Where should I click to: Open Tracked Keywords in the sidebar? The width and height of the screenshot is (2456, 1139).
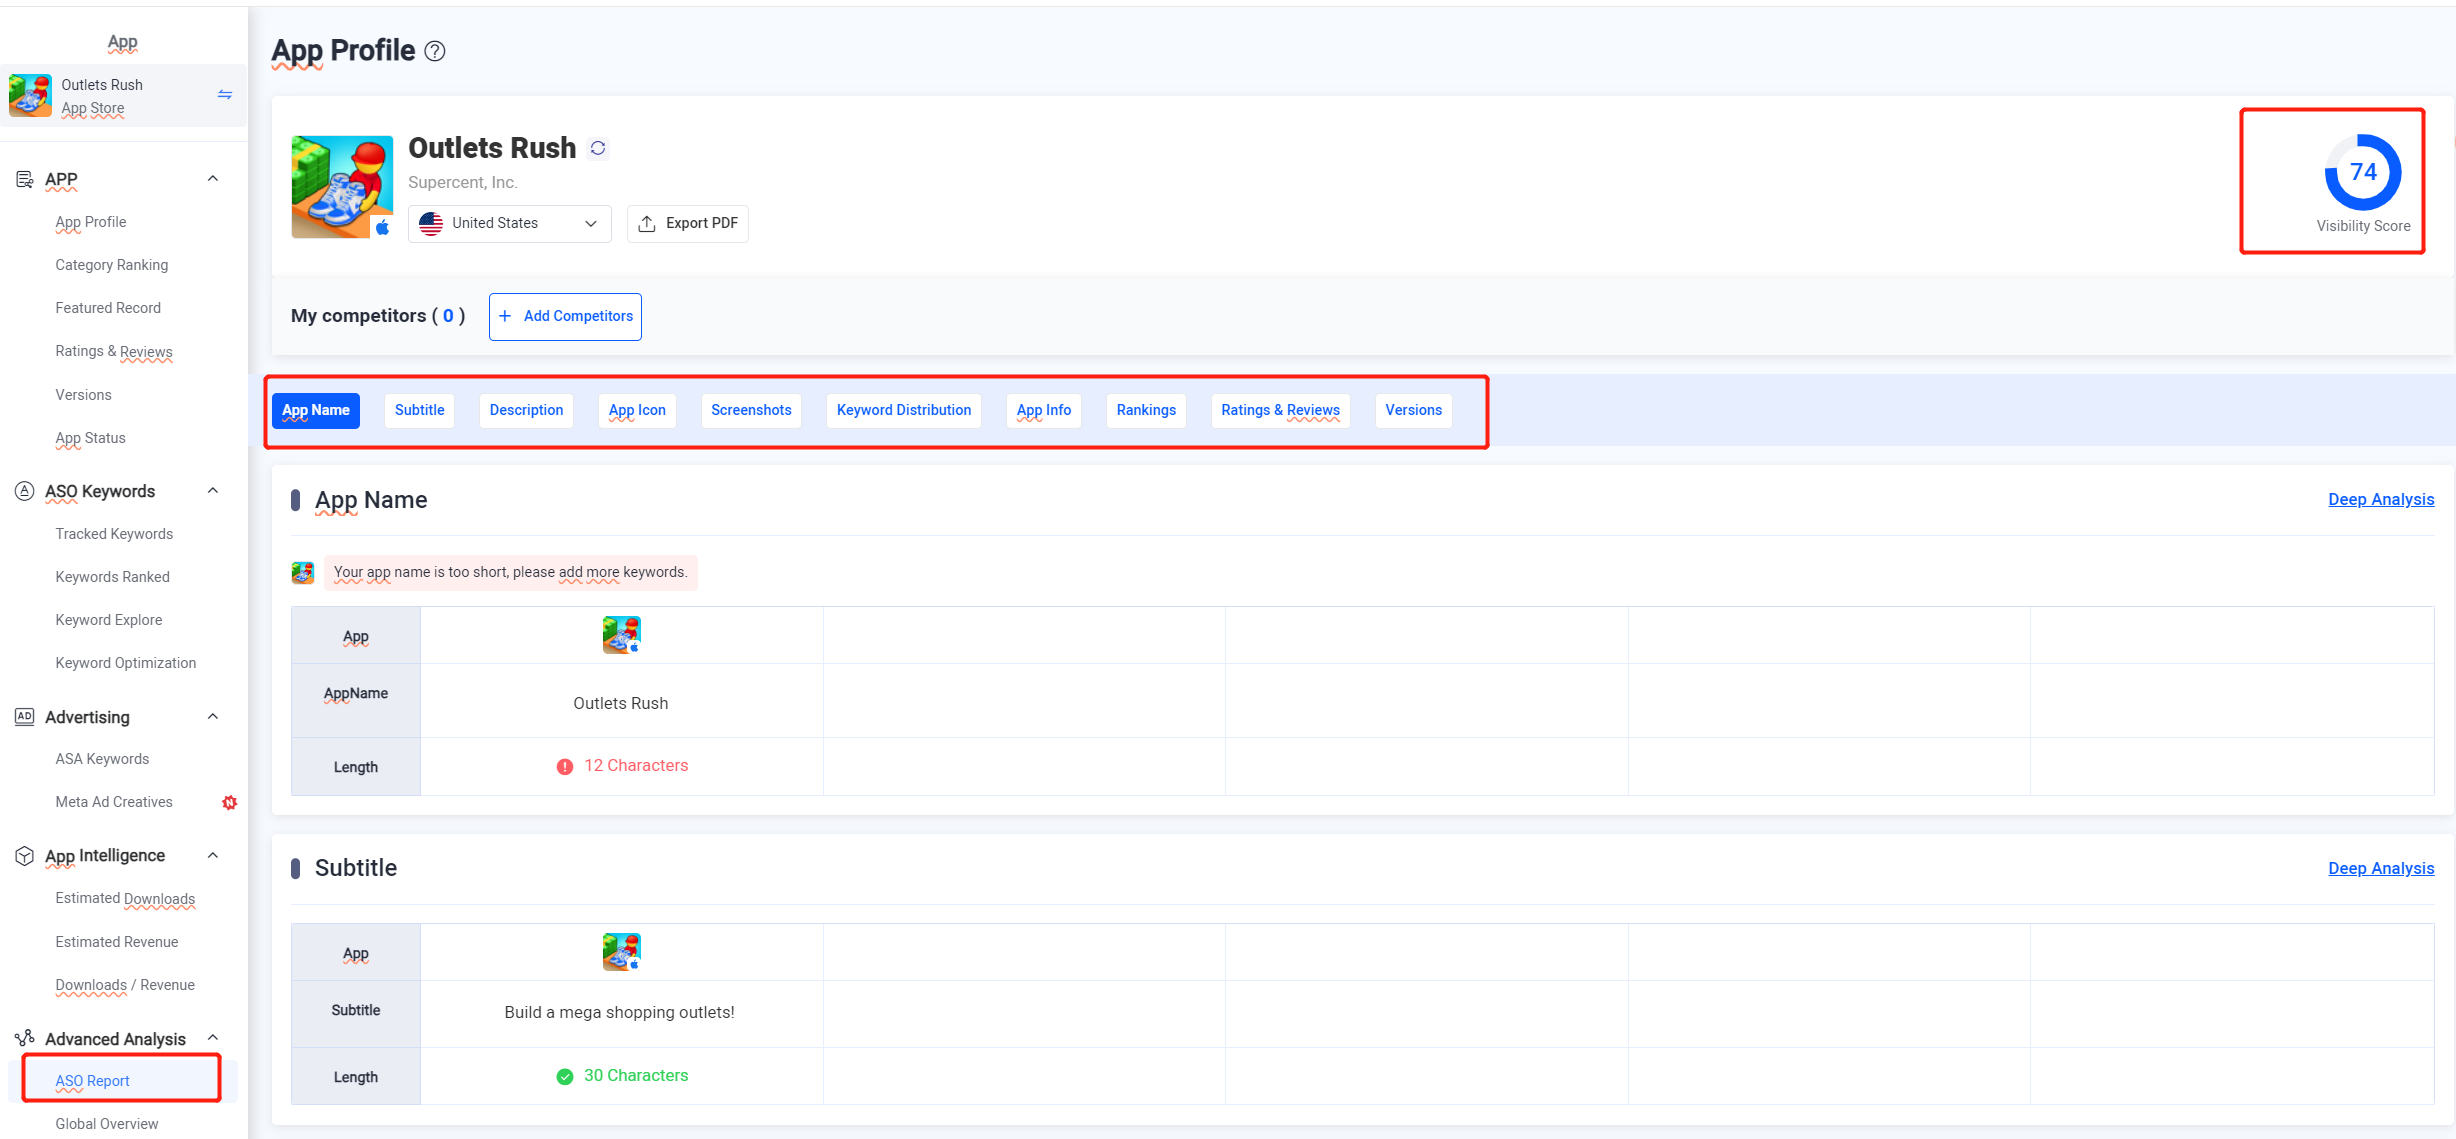(x=114, y=534)
